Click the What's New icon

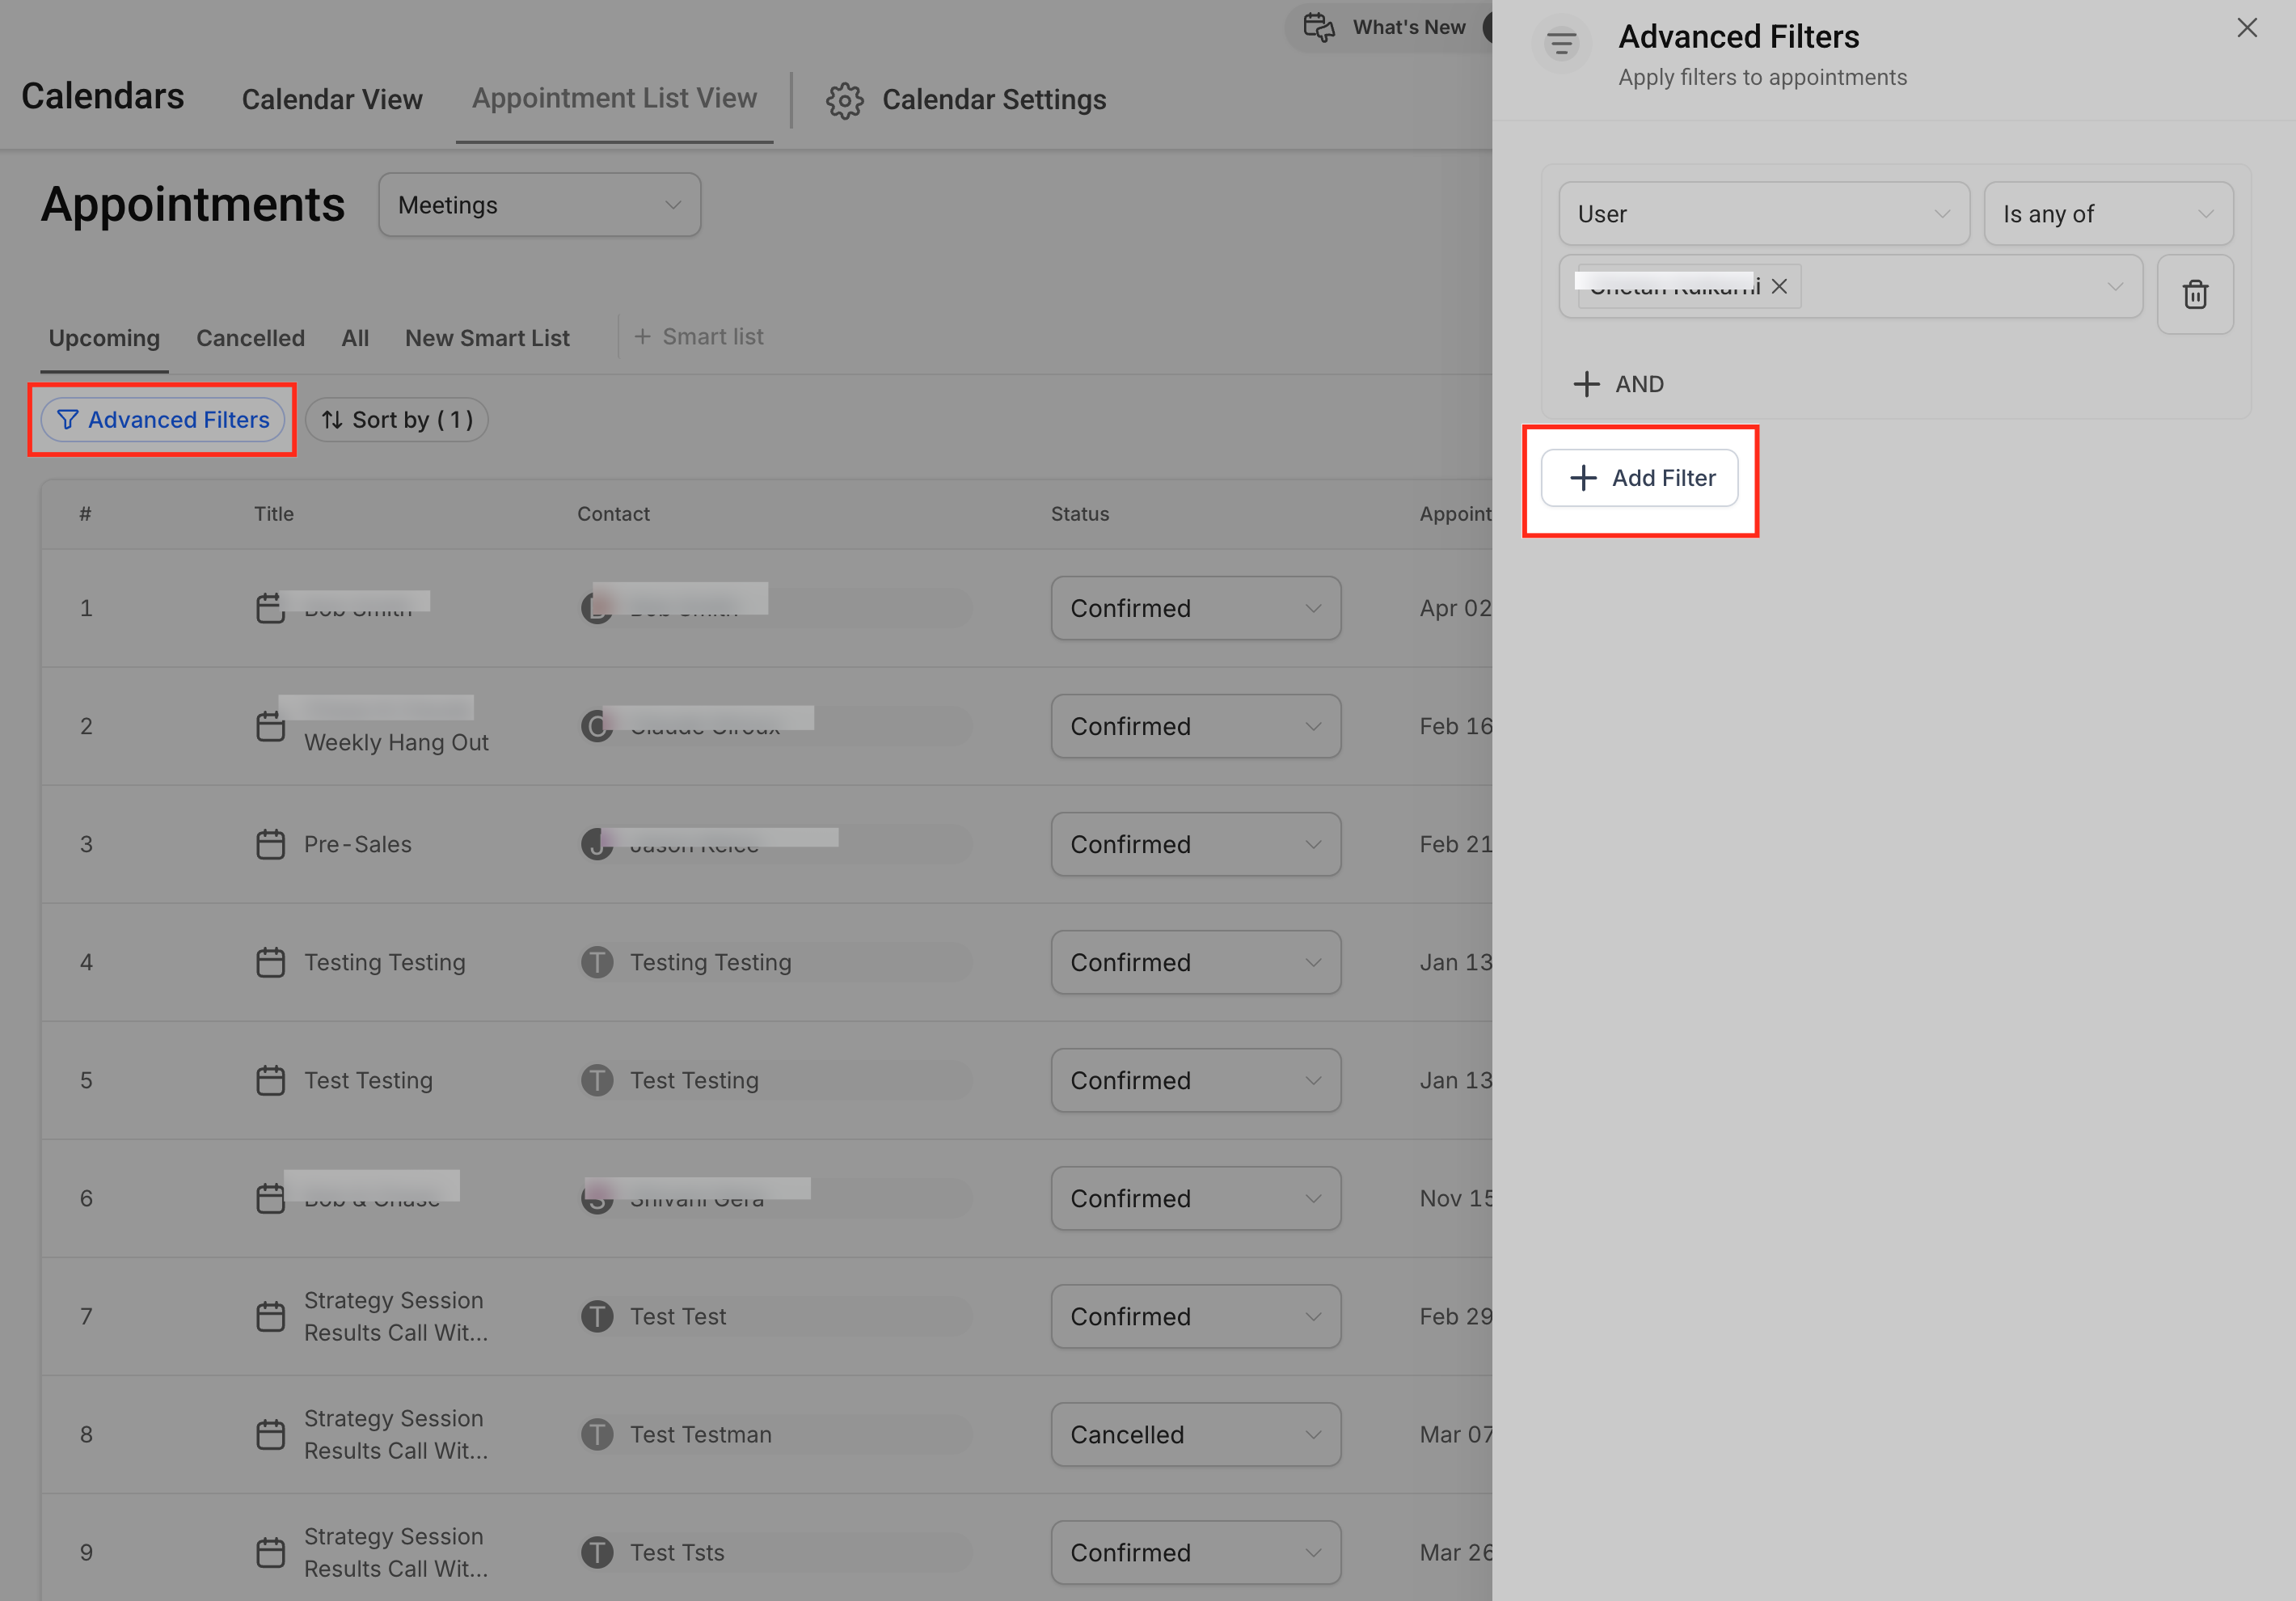coord(1319,27)
